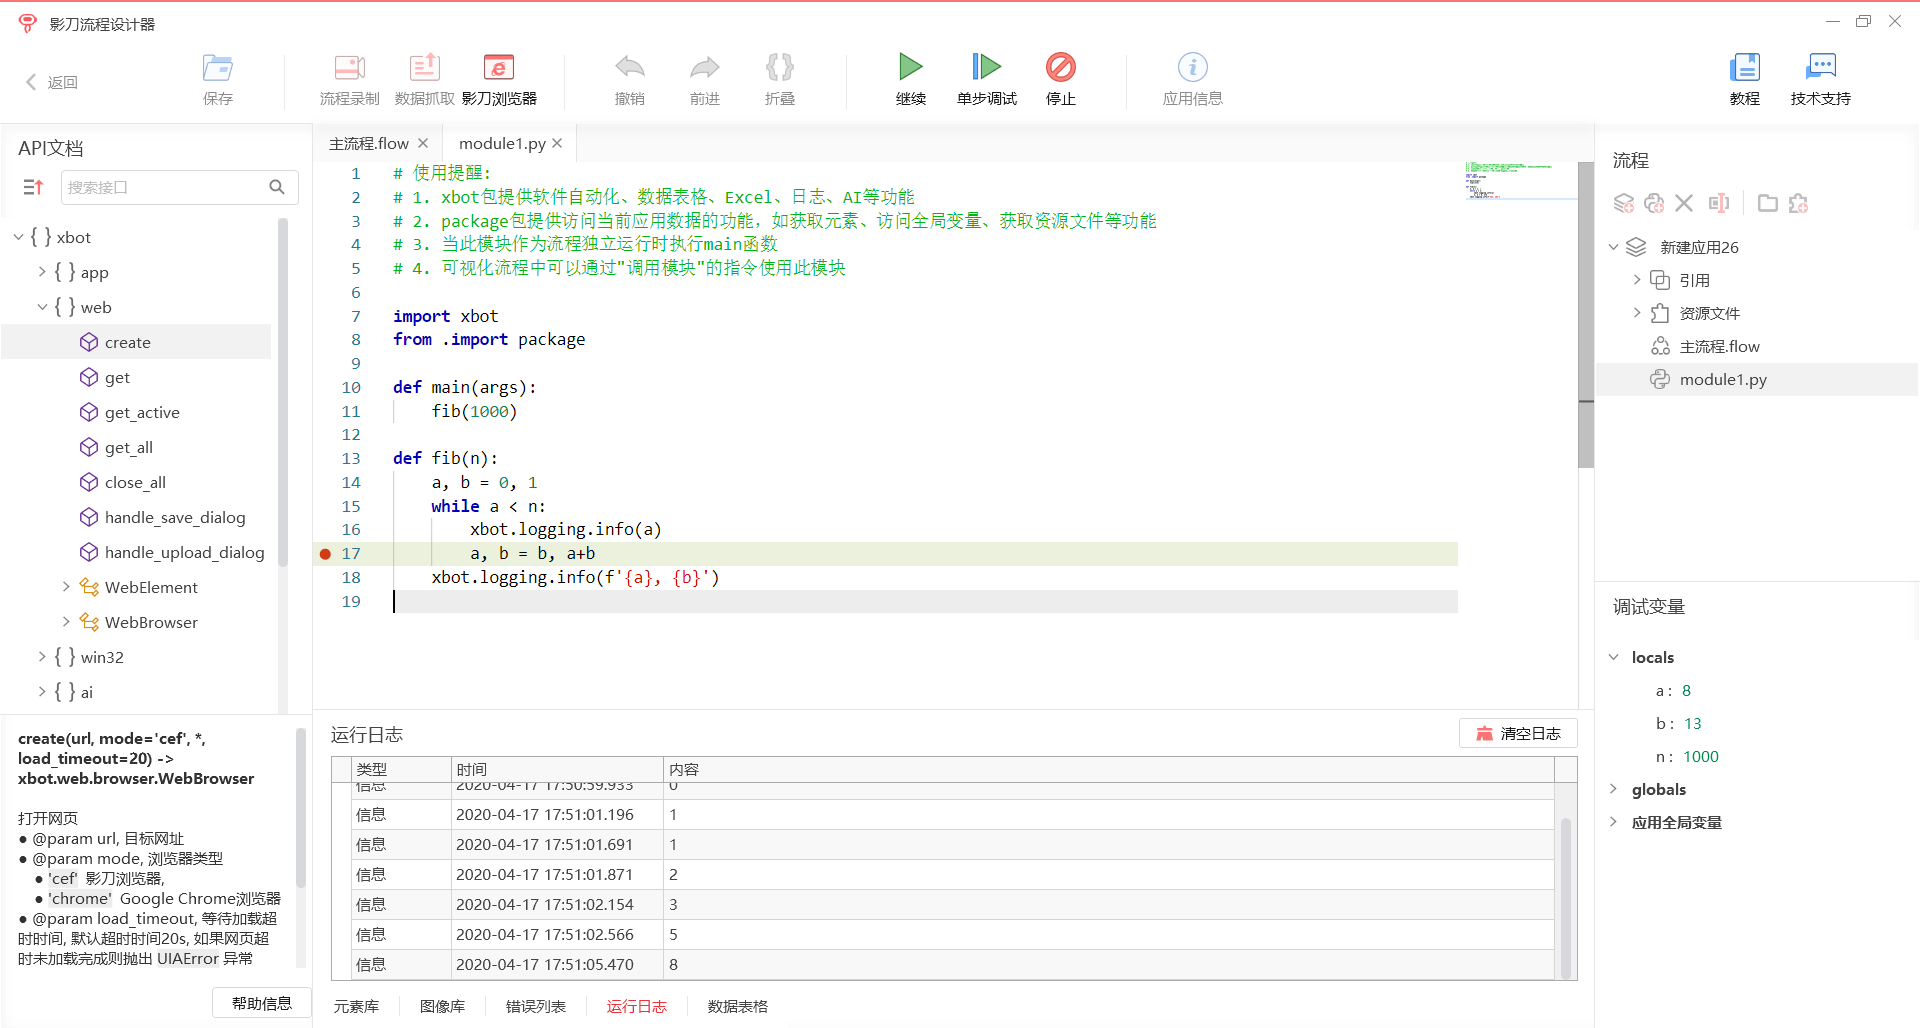Screen dimensions: 1920x1028
Task: Add a new Python module icon in 流程 panel
Action: tap(1654, 203)
